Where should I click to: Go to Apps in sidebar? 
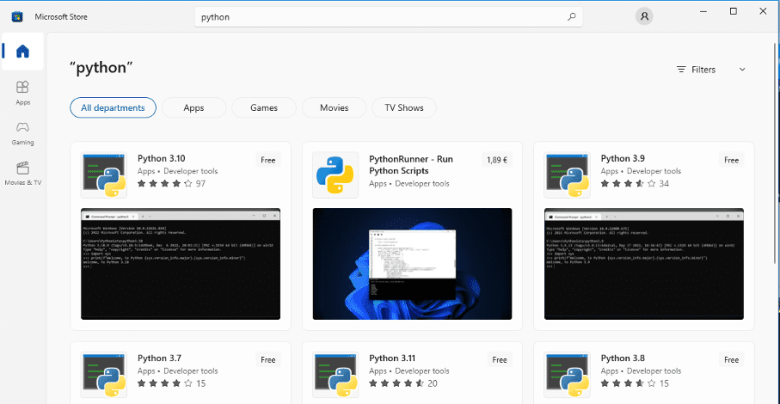[x=23, y=93]
